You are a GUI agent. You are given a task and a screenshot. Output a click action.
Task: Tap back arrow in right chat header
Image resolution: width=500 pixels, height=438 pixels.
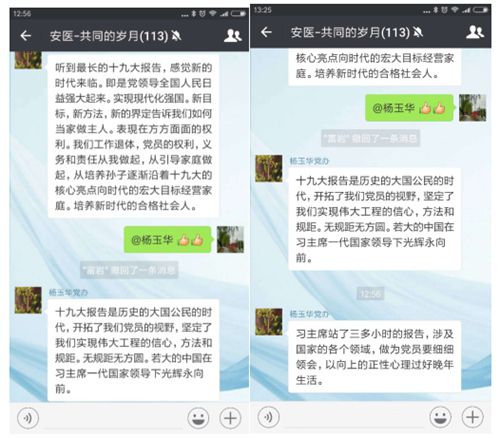pos(266,32)
